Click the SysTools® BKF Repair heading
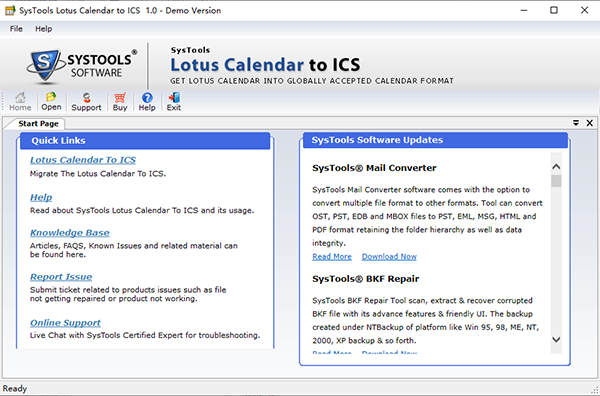 point(365,279)
